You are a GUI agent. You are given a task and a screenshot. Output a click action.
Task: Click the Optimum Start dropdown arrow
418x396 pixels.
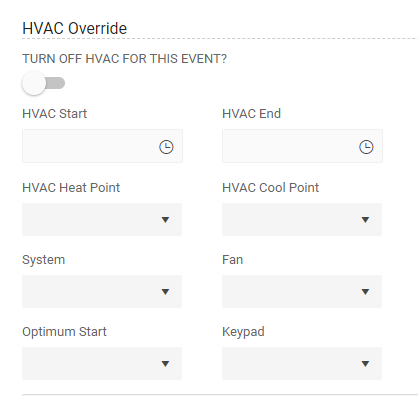click(x=165, y=364)
